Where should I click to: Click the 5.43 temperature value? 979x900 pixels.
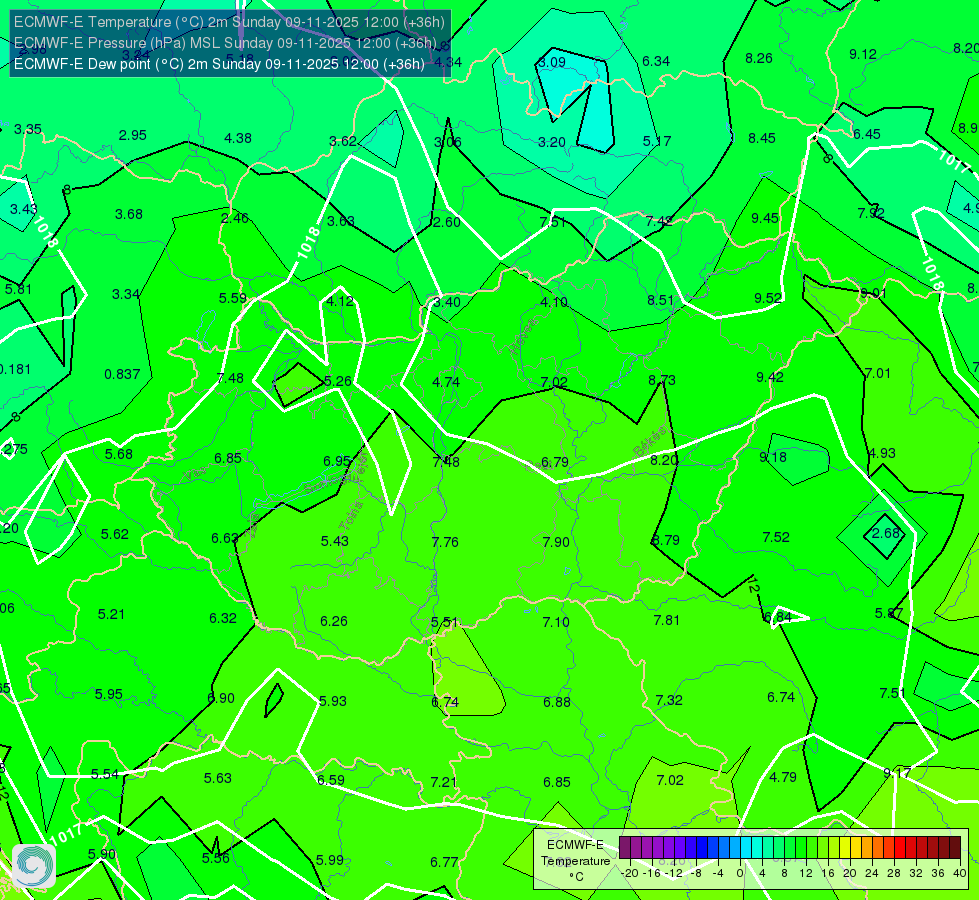335,541
